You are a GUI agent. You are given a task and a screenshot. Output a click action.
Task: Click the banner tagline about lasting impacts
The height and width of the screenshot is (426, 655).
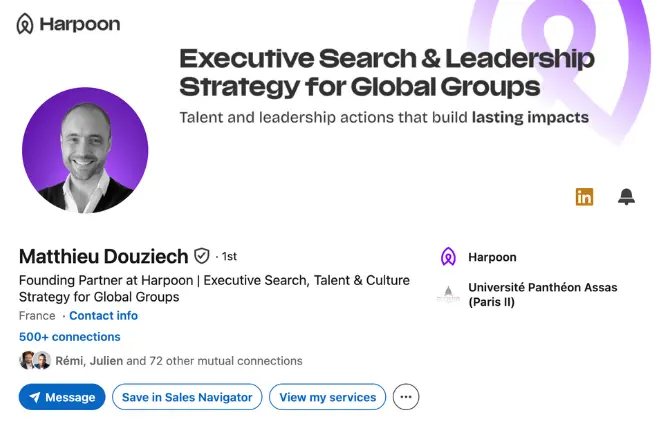click(x=384, y=117)
